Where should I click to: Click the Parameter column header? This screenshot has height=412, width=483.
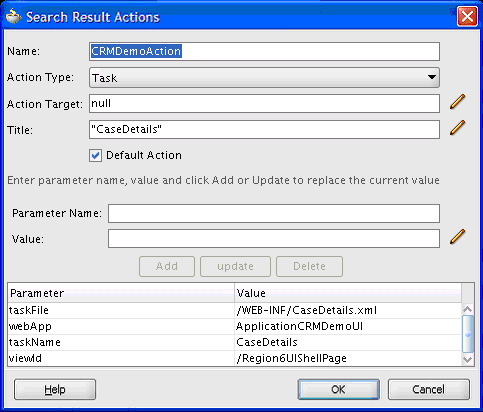(x=121, y=293)
